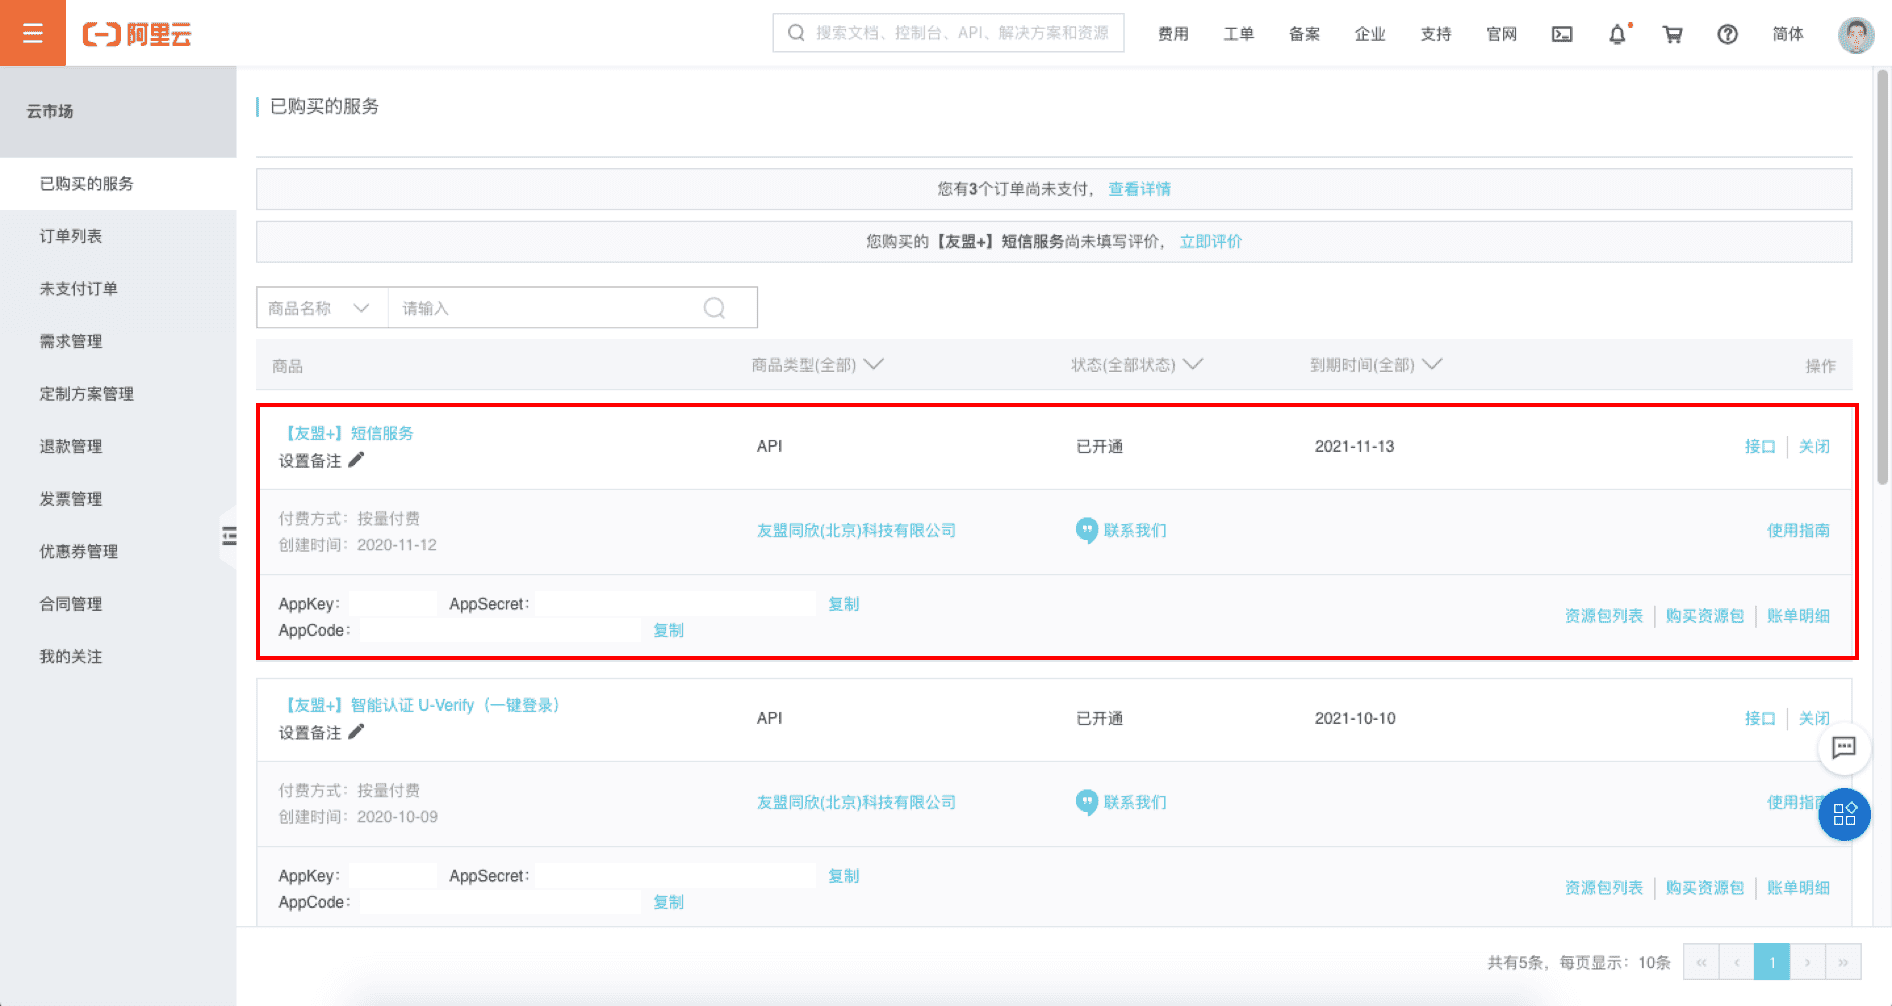Edit remark pencil for 短信服务
Image resolution: width=1892 pixels, height=1006 pixels.
point(356,460)
